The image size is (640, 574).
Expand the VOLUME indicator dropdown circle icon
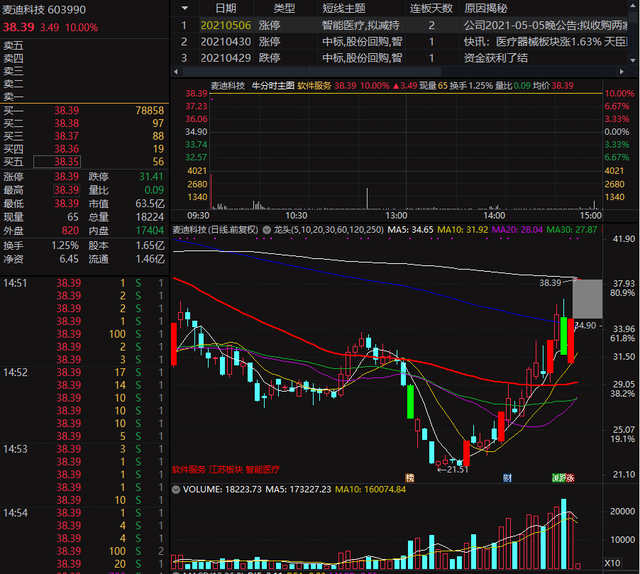pyautogui.click(x=176, y=489)
